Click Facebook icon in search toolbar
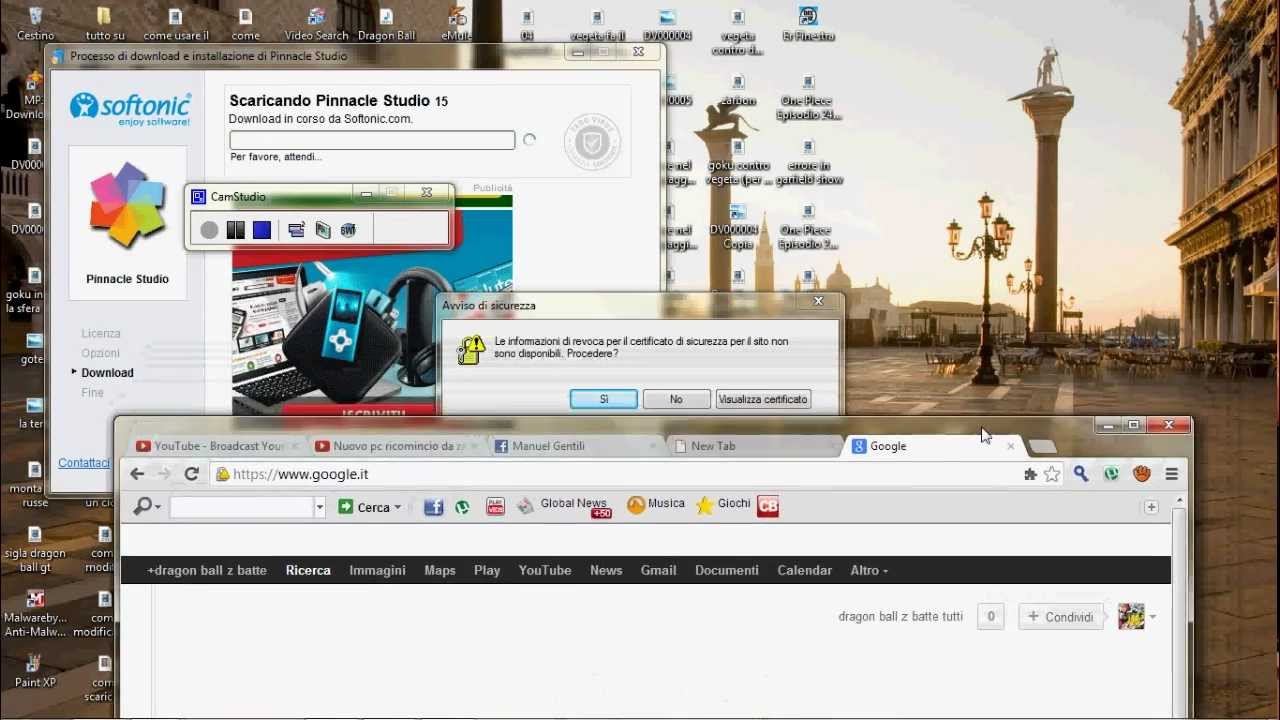 (433, 507)
